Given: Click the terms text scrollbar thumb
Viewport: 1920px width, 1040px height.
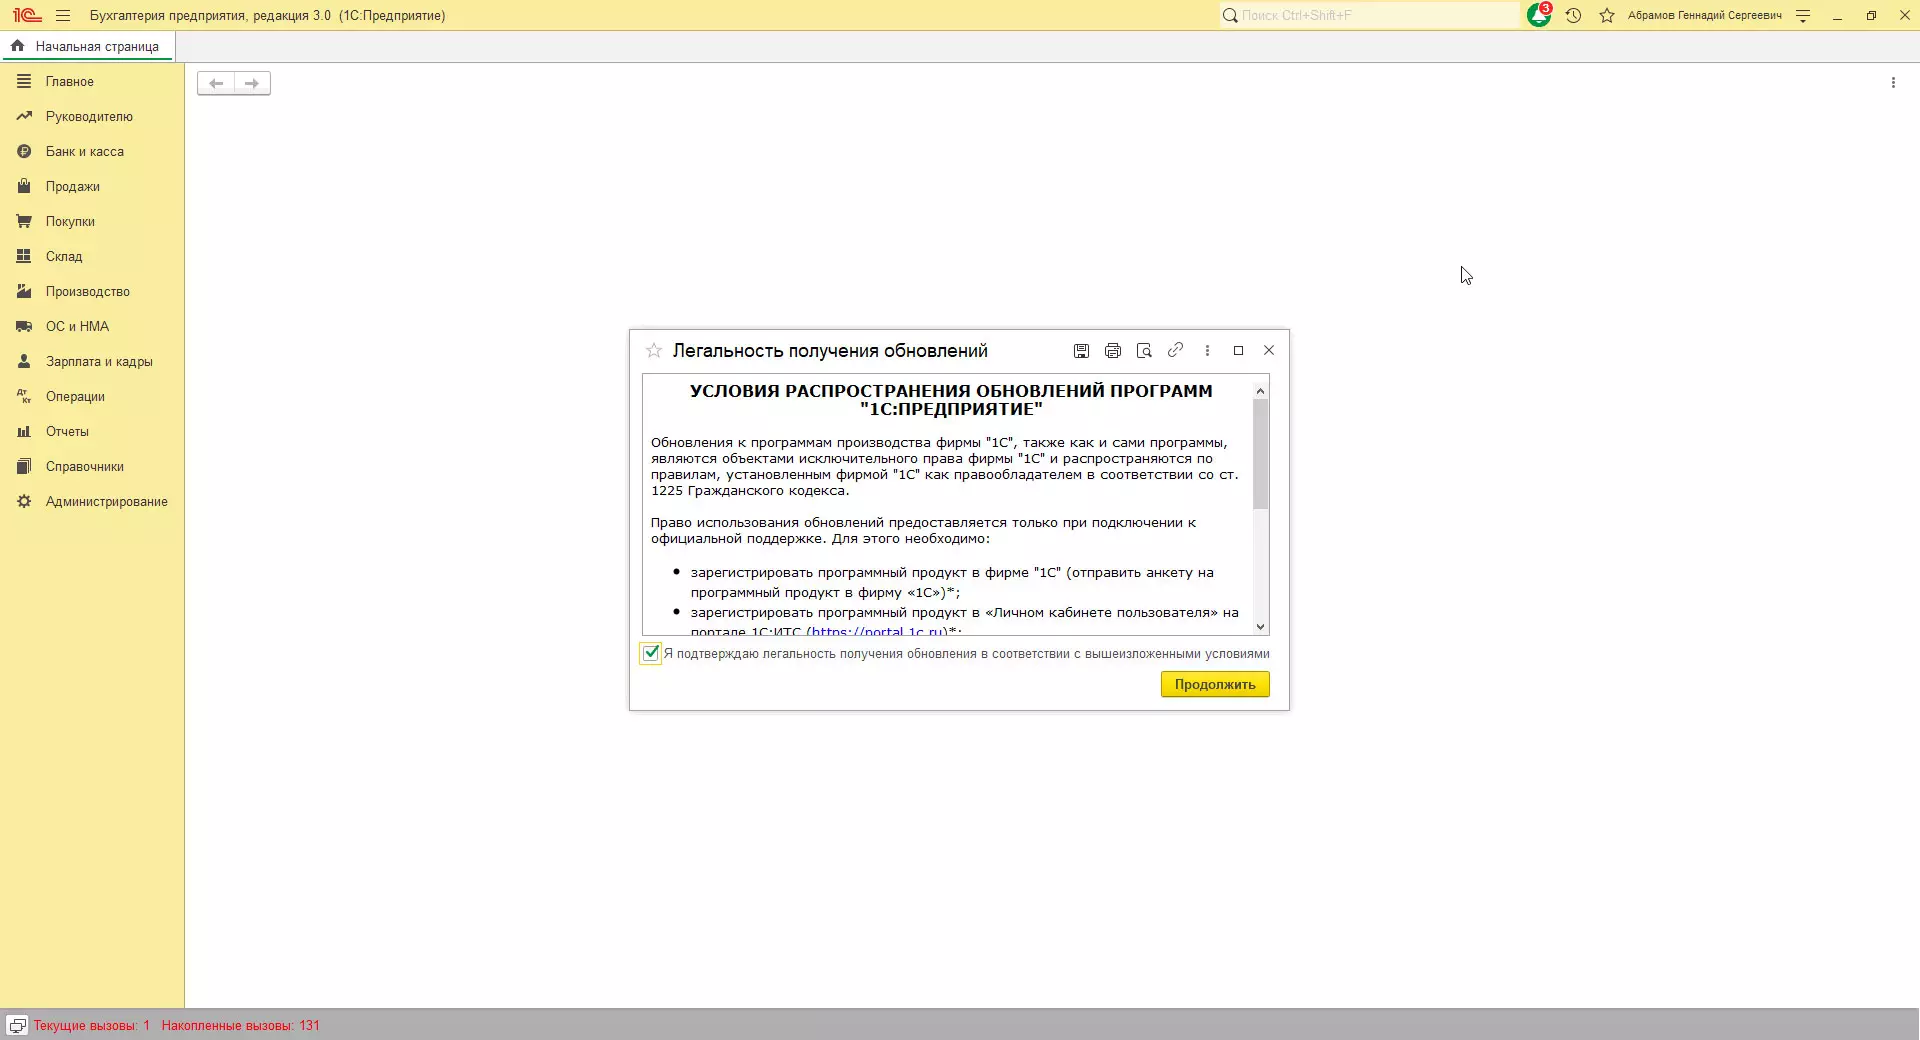Looking at the screenshot, I should 1260,454.
